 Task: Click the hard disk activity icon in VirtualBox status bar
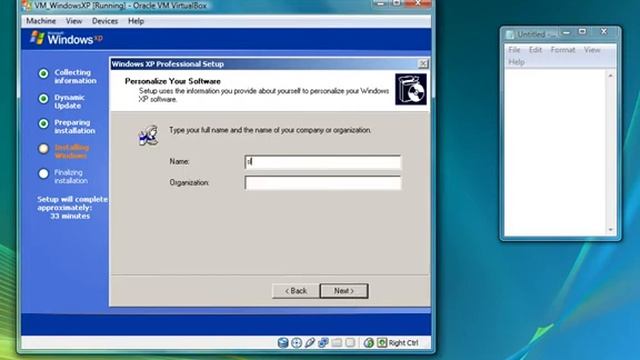(x=283, y=343)
